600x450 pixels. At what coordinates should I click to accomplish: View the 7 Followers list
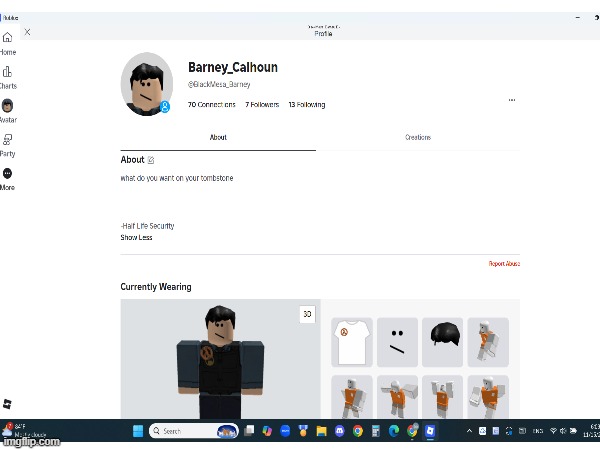point(262,104)
